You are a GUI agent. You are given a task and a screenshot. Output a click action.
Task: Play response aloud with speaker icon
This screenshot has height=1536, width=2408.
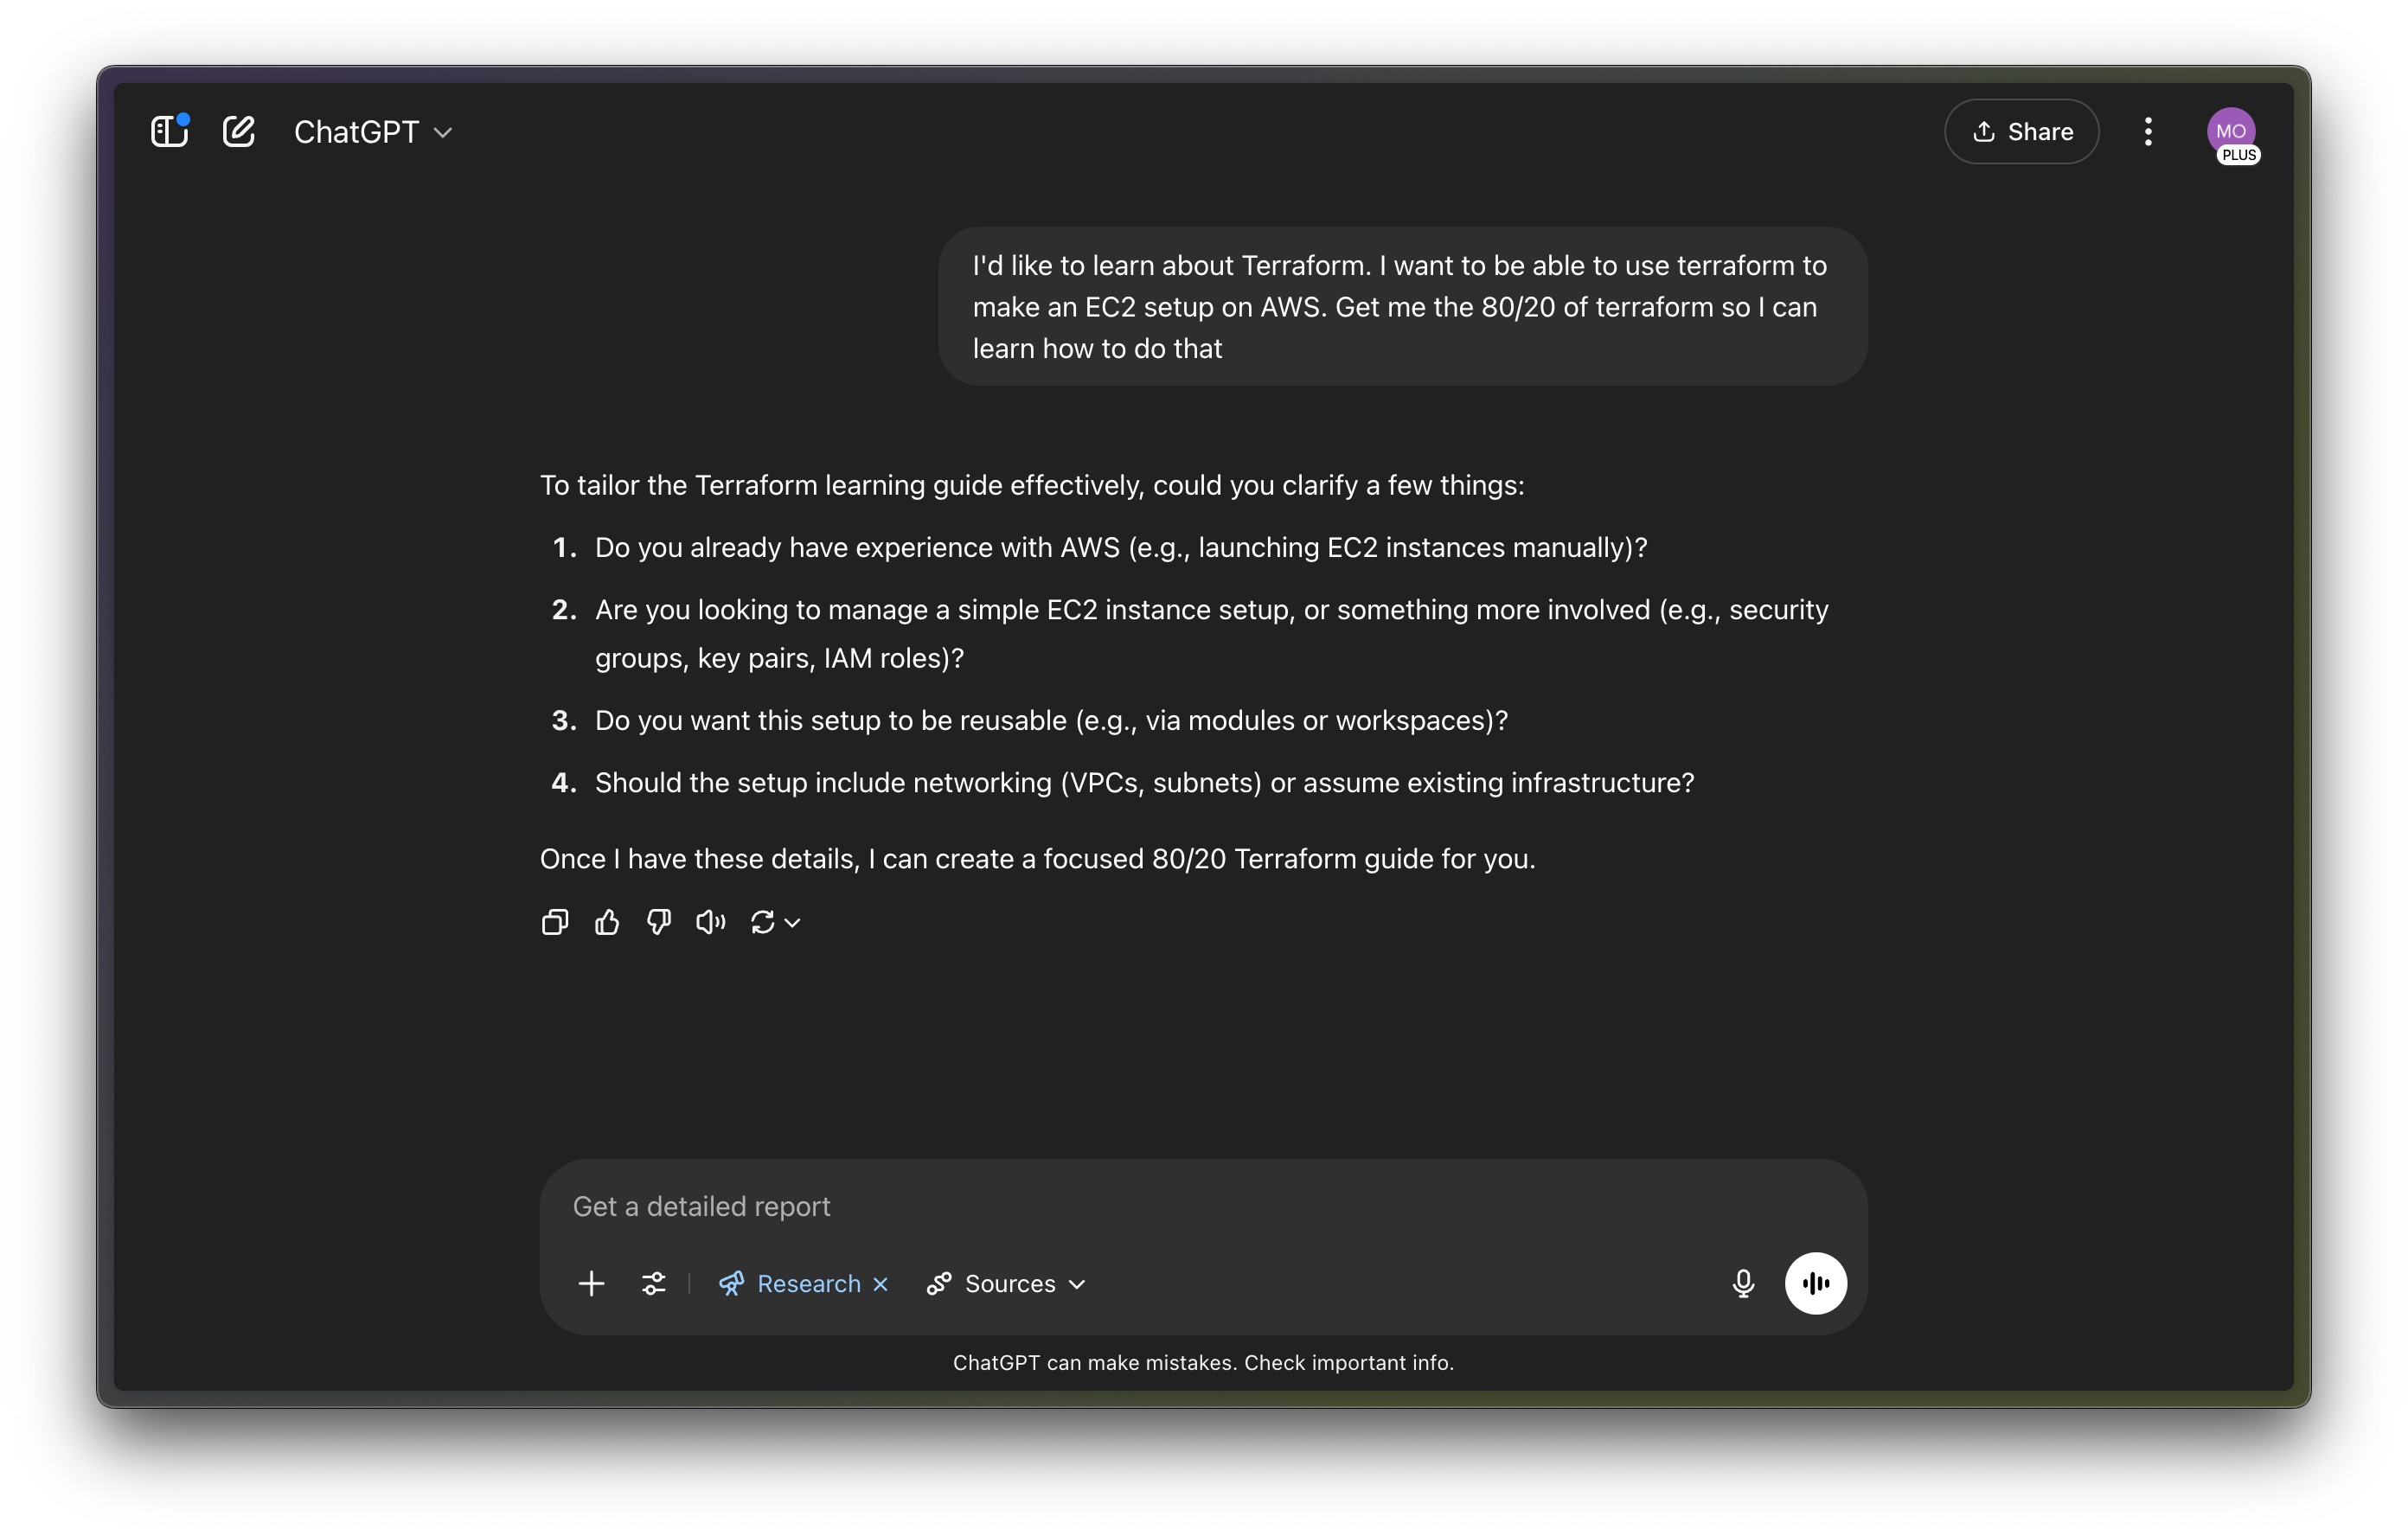[x=710, y=922]
